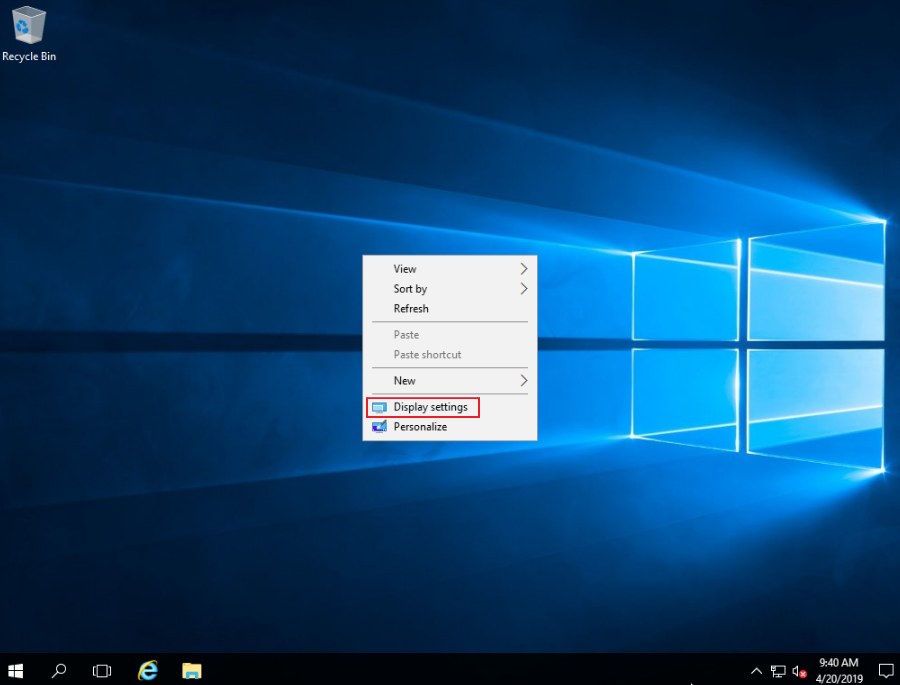This screenshot has width=900, height=685.
Task: Show hidden system tray icons
Action: click(757, 671)
